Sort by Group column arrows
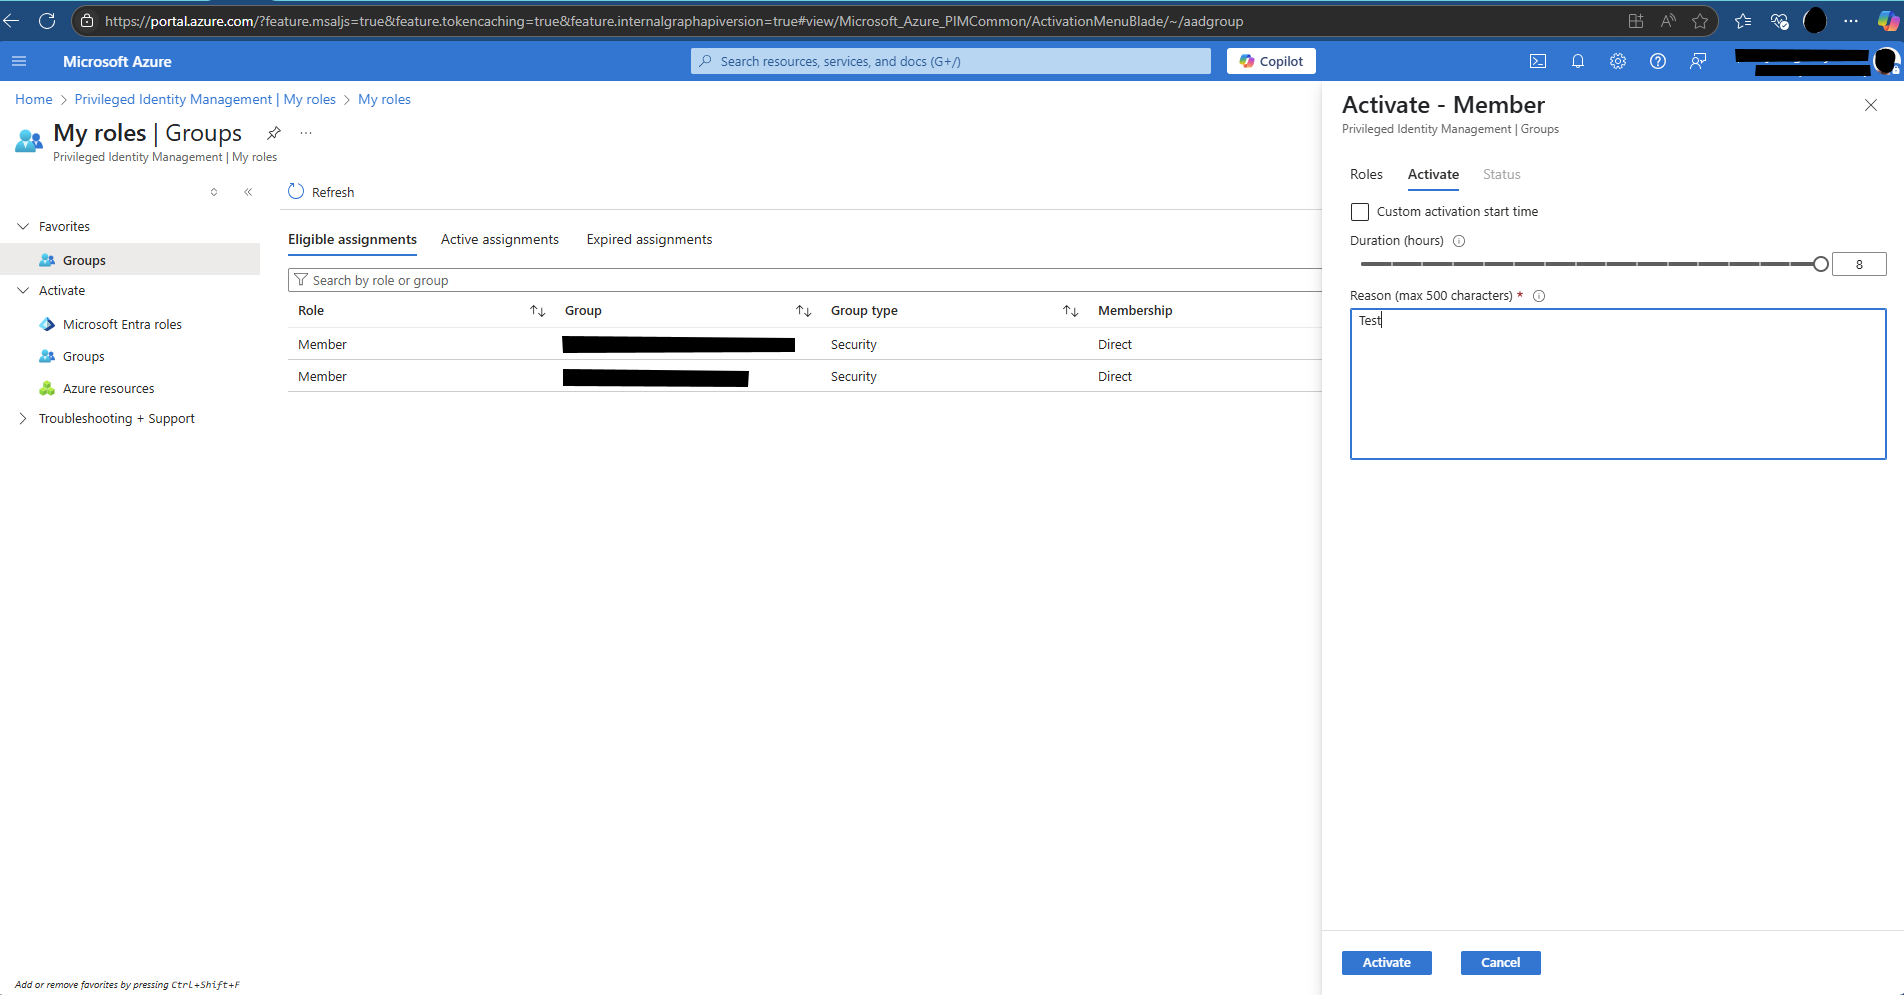Image resolution: width=1904 pixels, height=995 pixels. coord(803,311)
